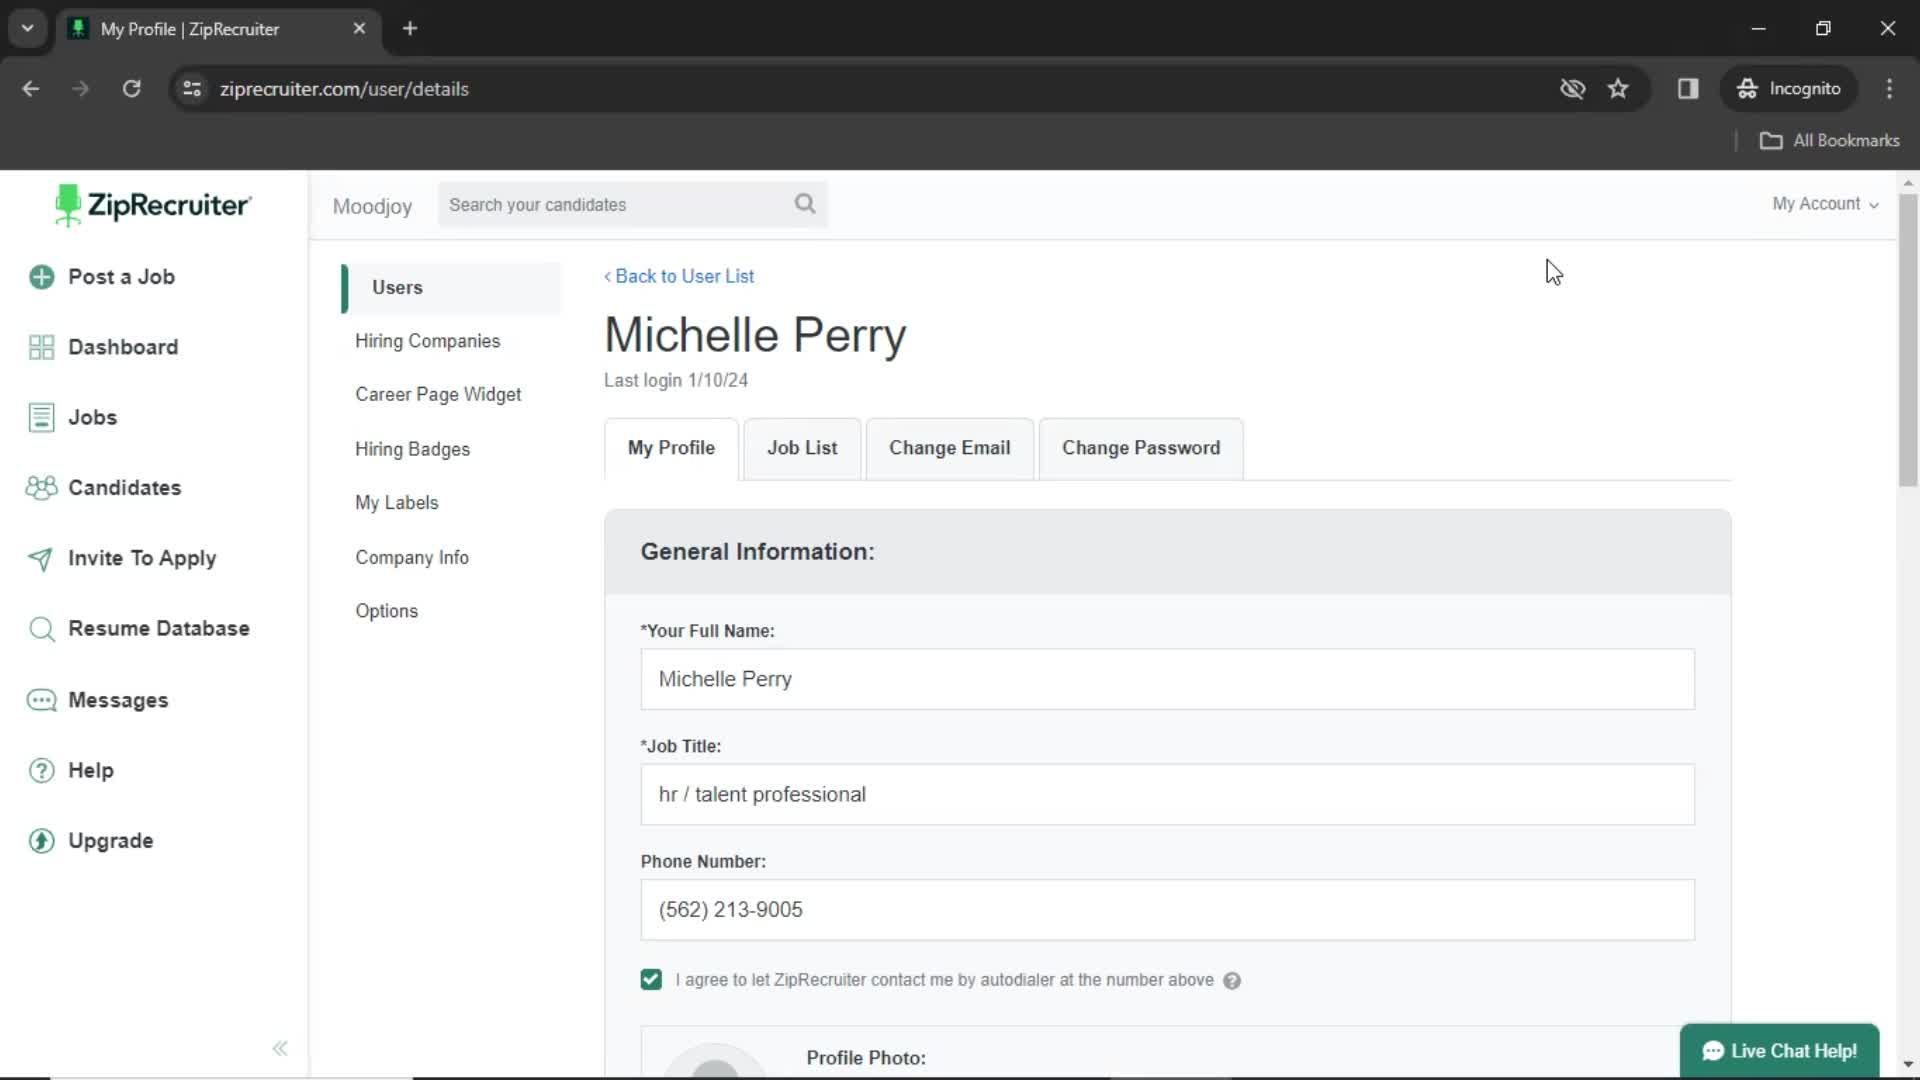
Task: Select the Candidates sidebar icon
Action: pos(41,488)
